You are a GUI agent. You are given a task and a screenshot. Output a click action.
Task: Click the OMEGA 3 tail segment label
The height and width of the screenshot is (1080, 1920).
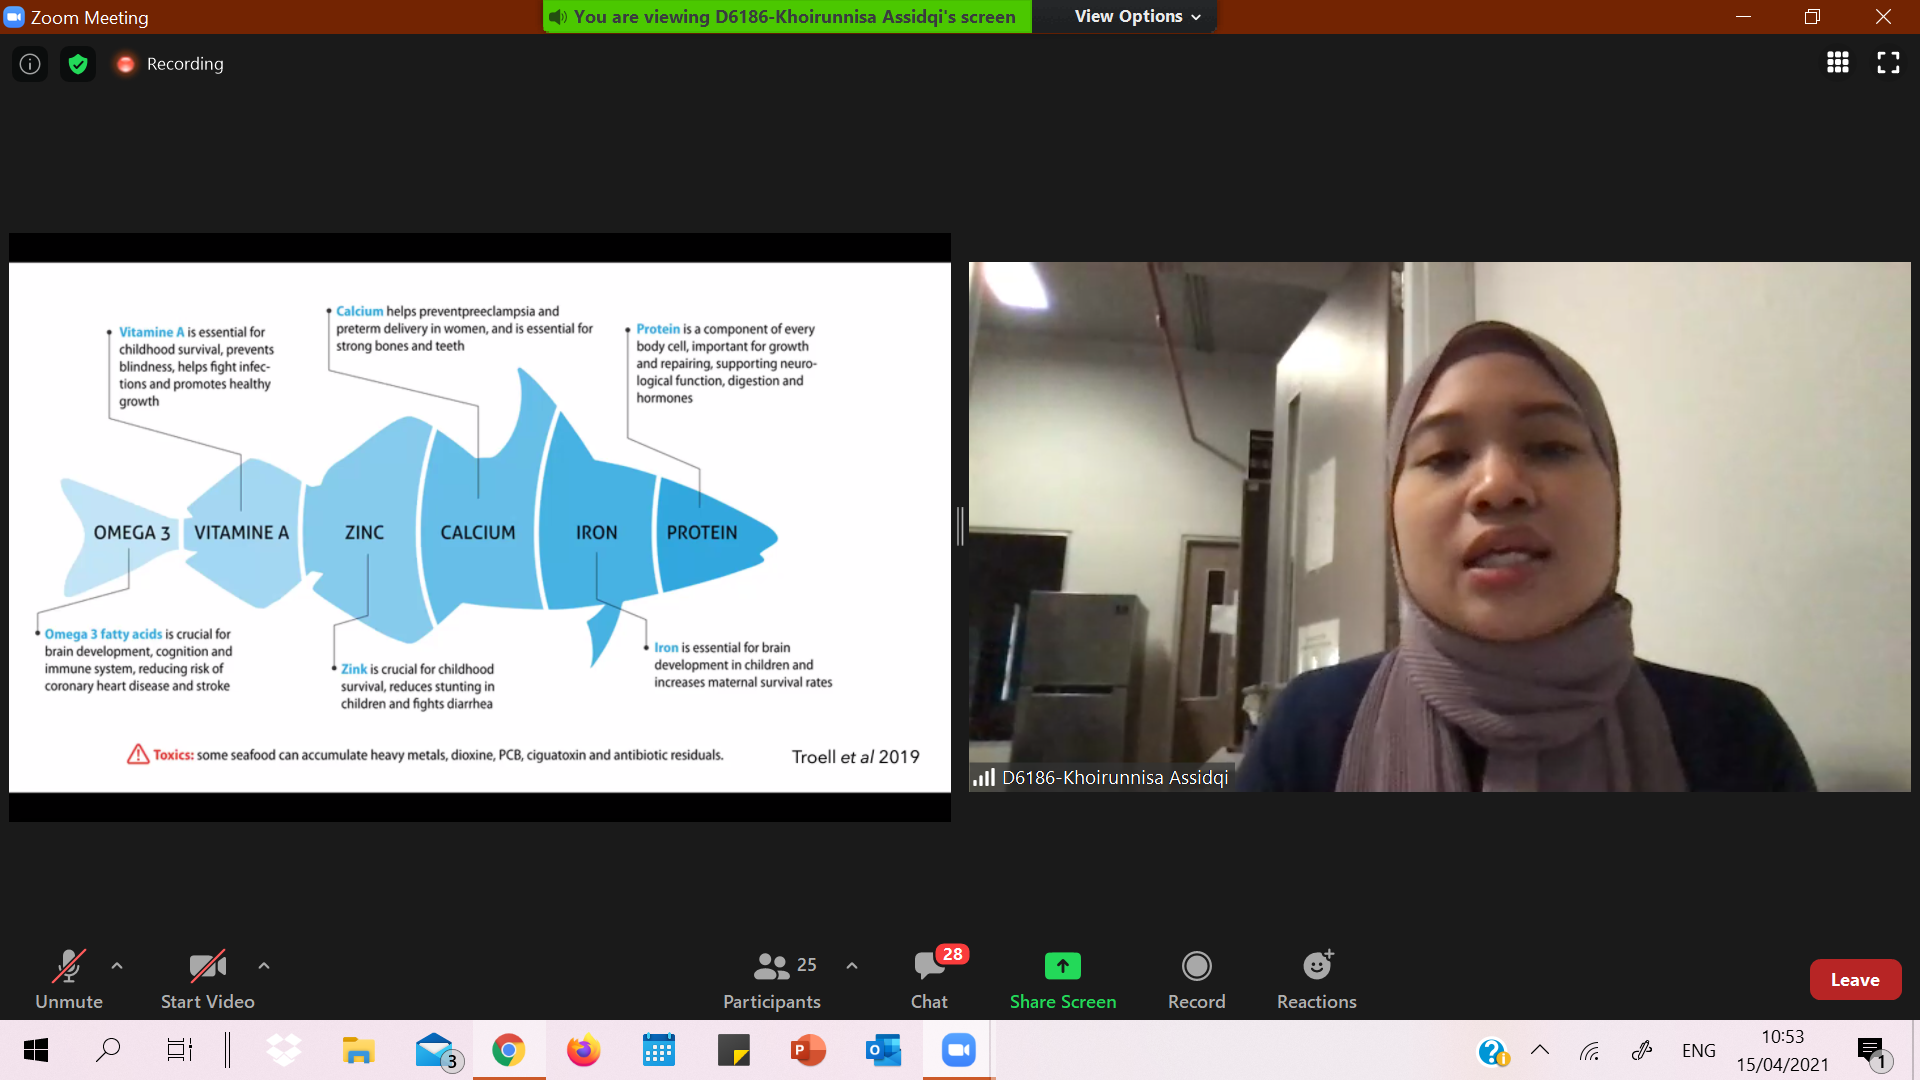[131, 533]
